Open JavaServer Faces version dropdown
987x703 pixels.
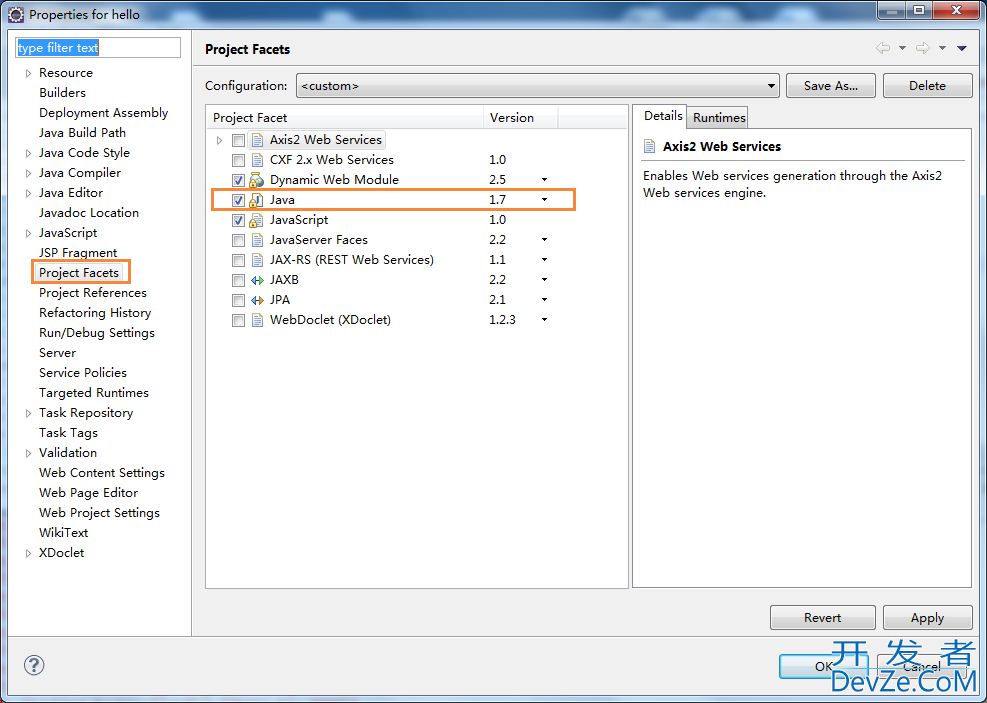click(544, 240)
